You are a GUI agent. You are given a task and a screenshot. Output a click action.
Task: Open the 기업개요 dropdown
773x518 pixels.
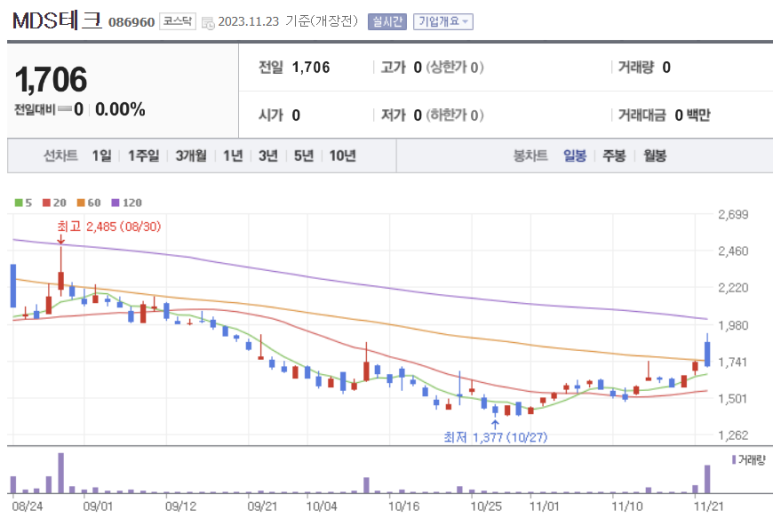443,22
